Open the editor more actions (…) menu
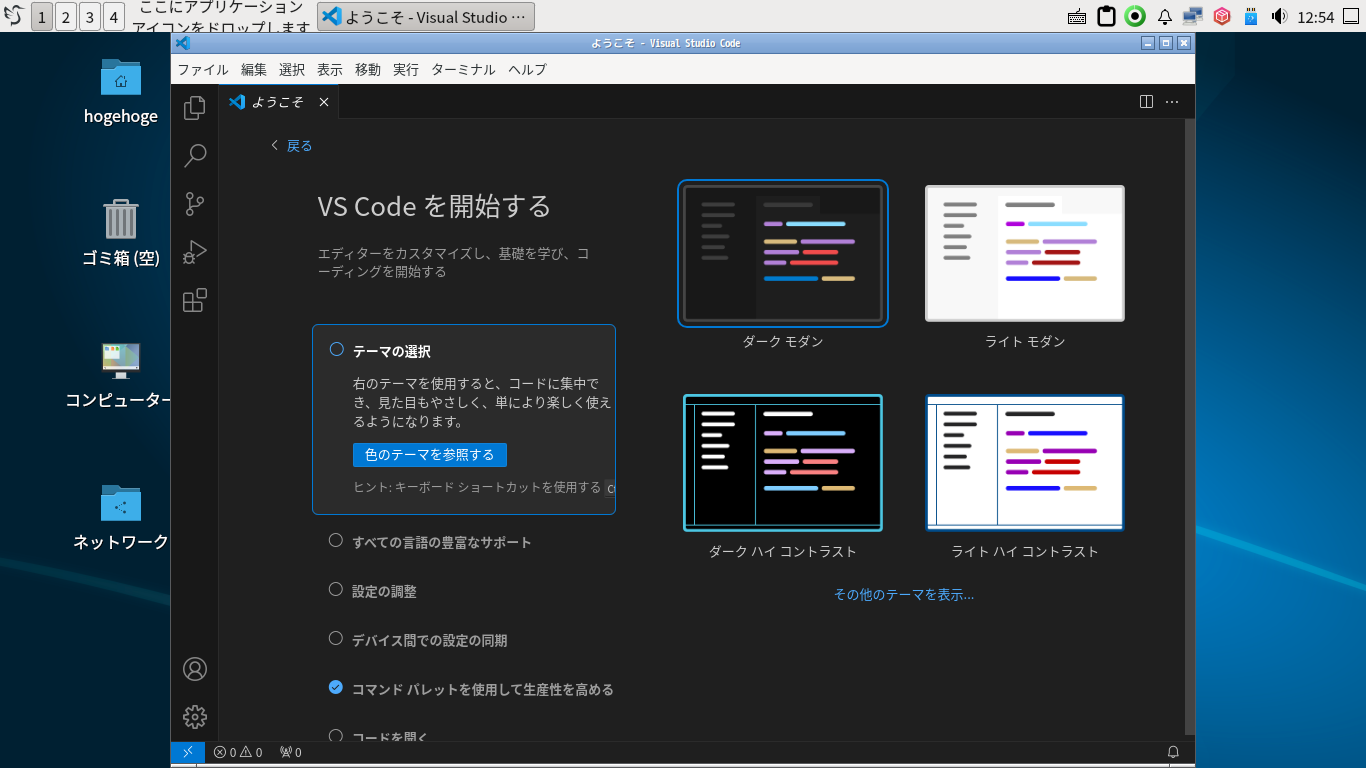Screen dimensions: 1366x768 1172,102
